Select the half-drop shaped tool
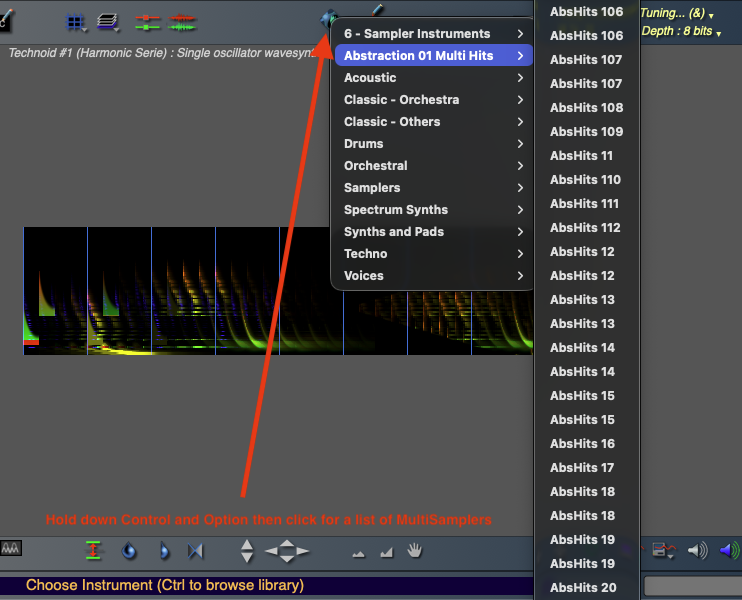 (164, 551)
